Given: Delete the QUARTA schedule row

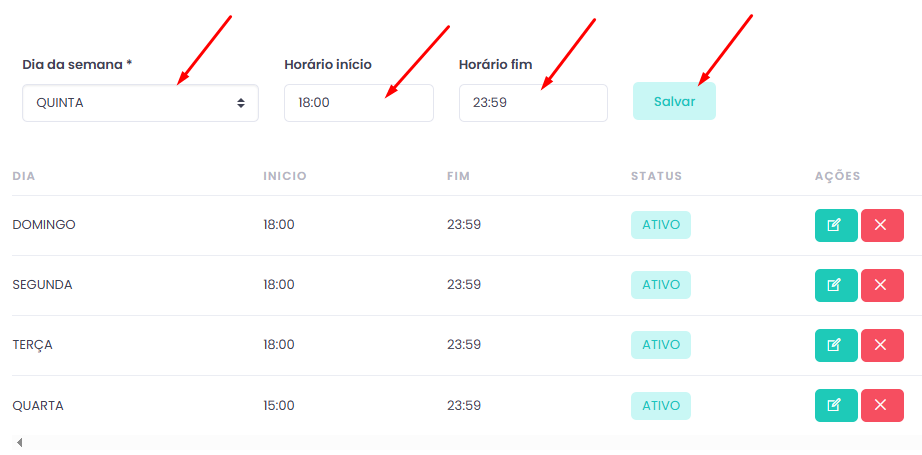Looking at the screenshot, I should click(x=881, y=405).
